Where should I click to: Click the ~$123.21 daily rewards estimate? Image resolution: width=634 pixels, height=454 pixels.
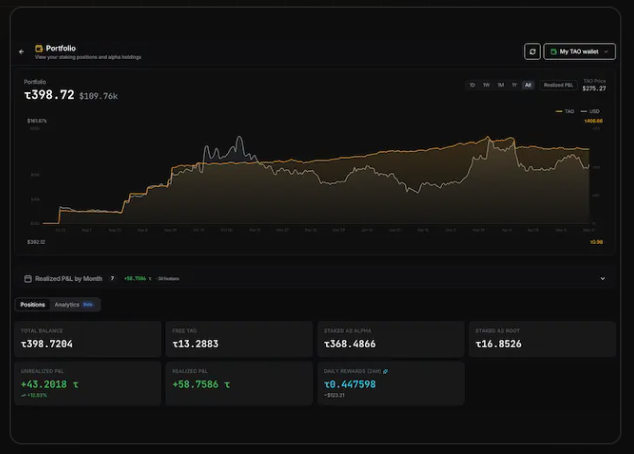click(x=334, y=395)
